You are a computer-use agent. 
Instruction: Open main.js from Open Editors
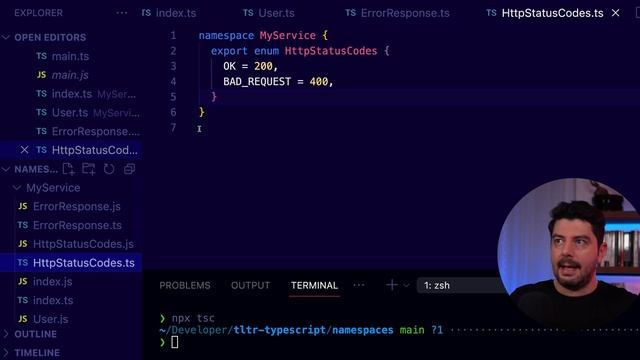tap(70, 75)
